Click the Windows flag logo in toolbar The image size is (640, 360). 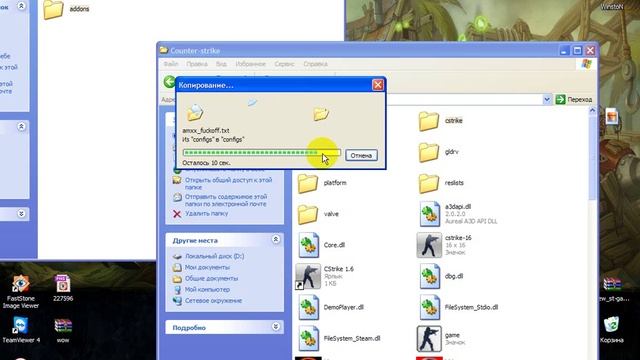point(587,64)
